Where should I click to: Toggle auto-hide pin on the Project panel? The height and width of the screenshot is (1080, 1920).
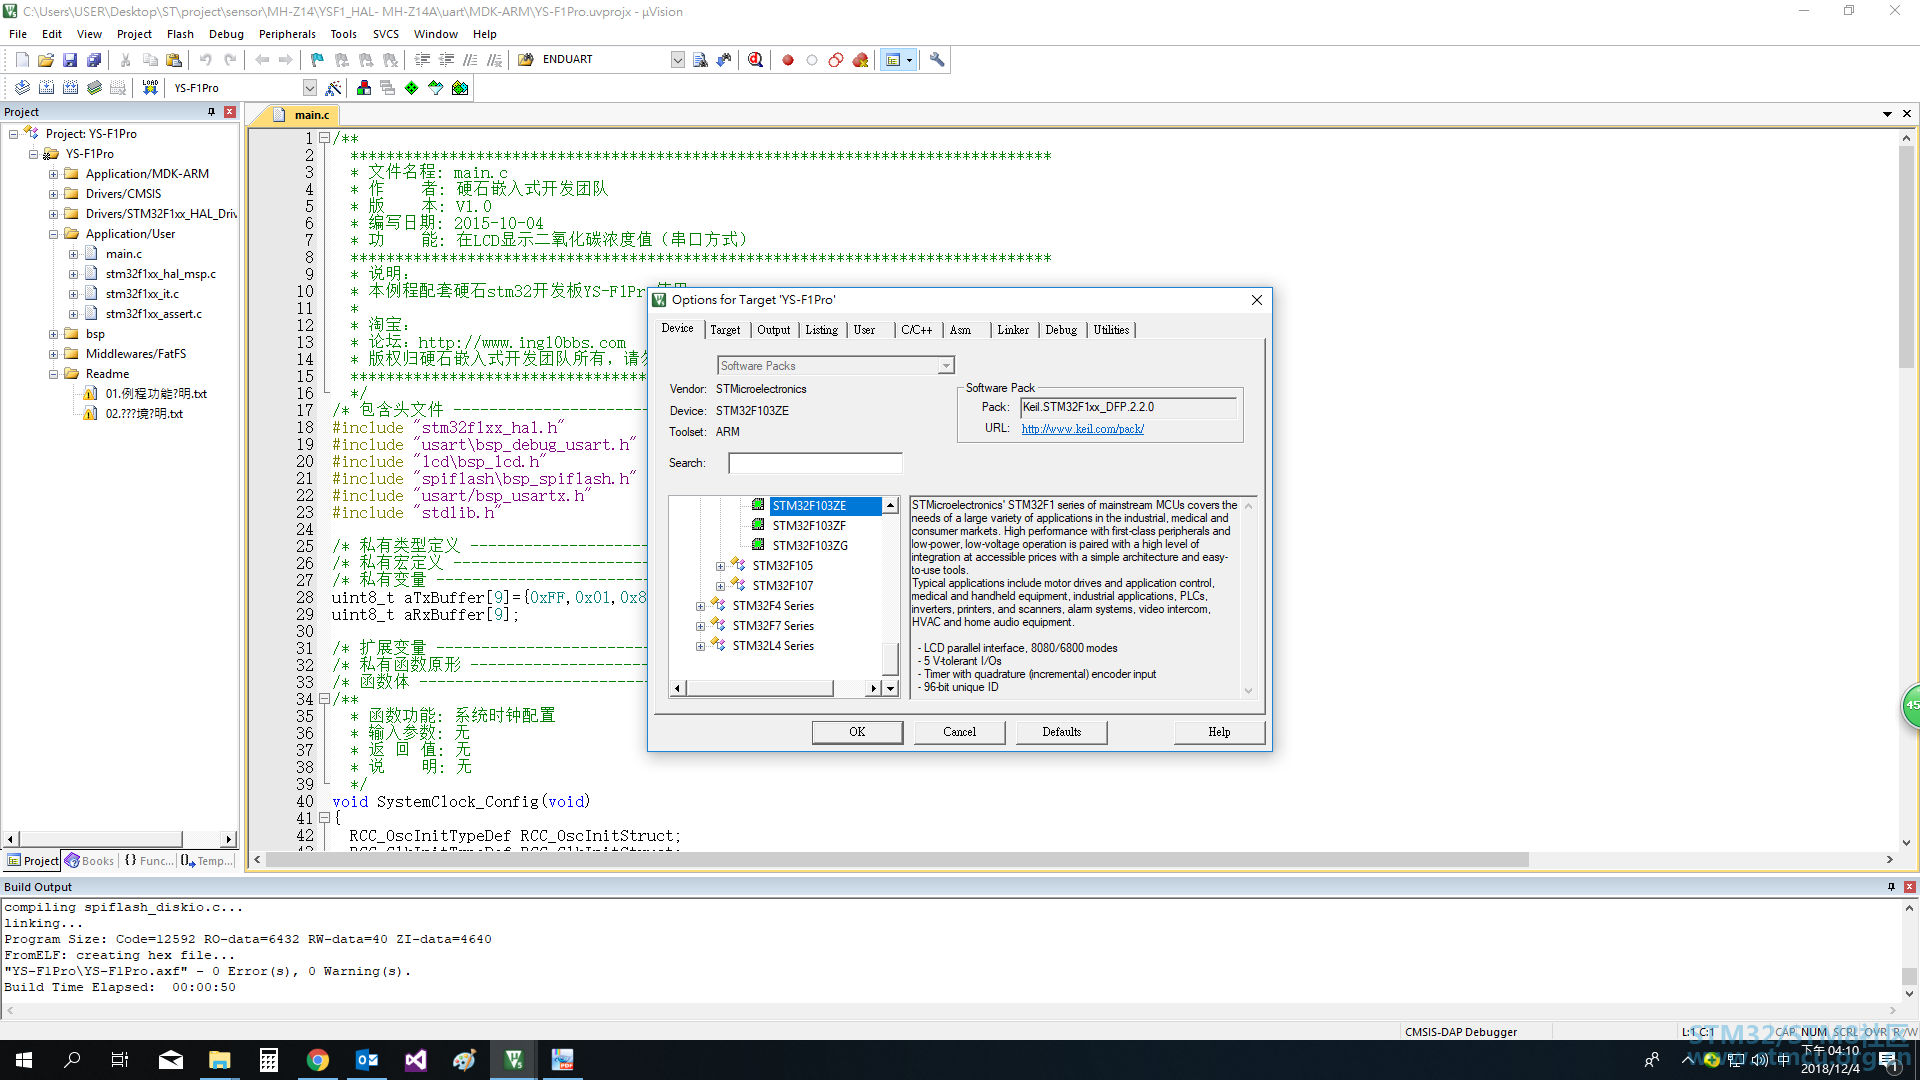(x=211, y=112)
